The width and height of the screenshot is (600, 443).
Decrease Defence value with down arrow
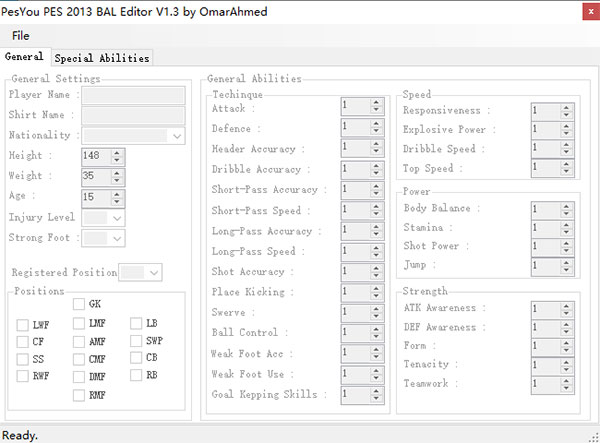376,130
